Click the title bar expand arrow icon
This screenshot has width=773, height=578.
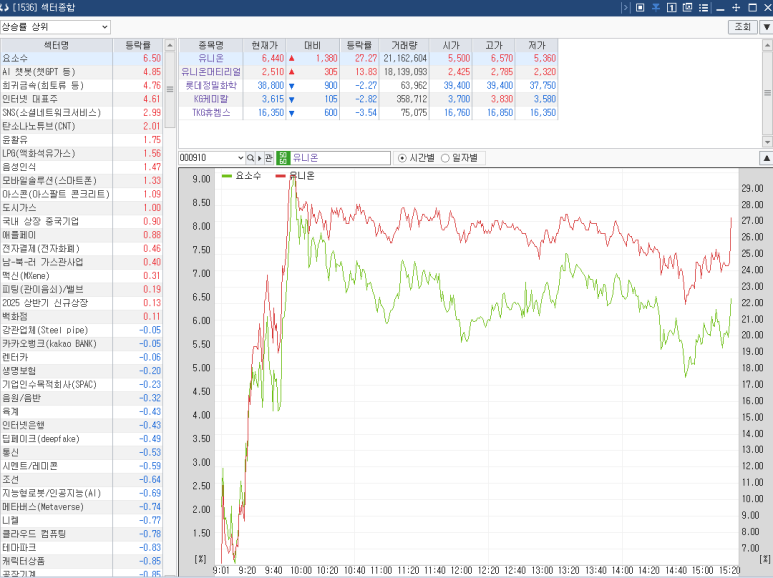[626, 7]
